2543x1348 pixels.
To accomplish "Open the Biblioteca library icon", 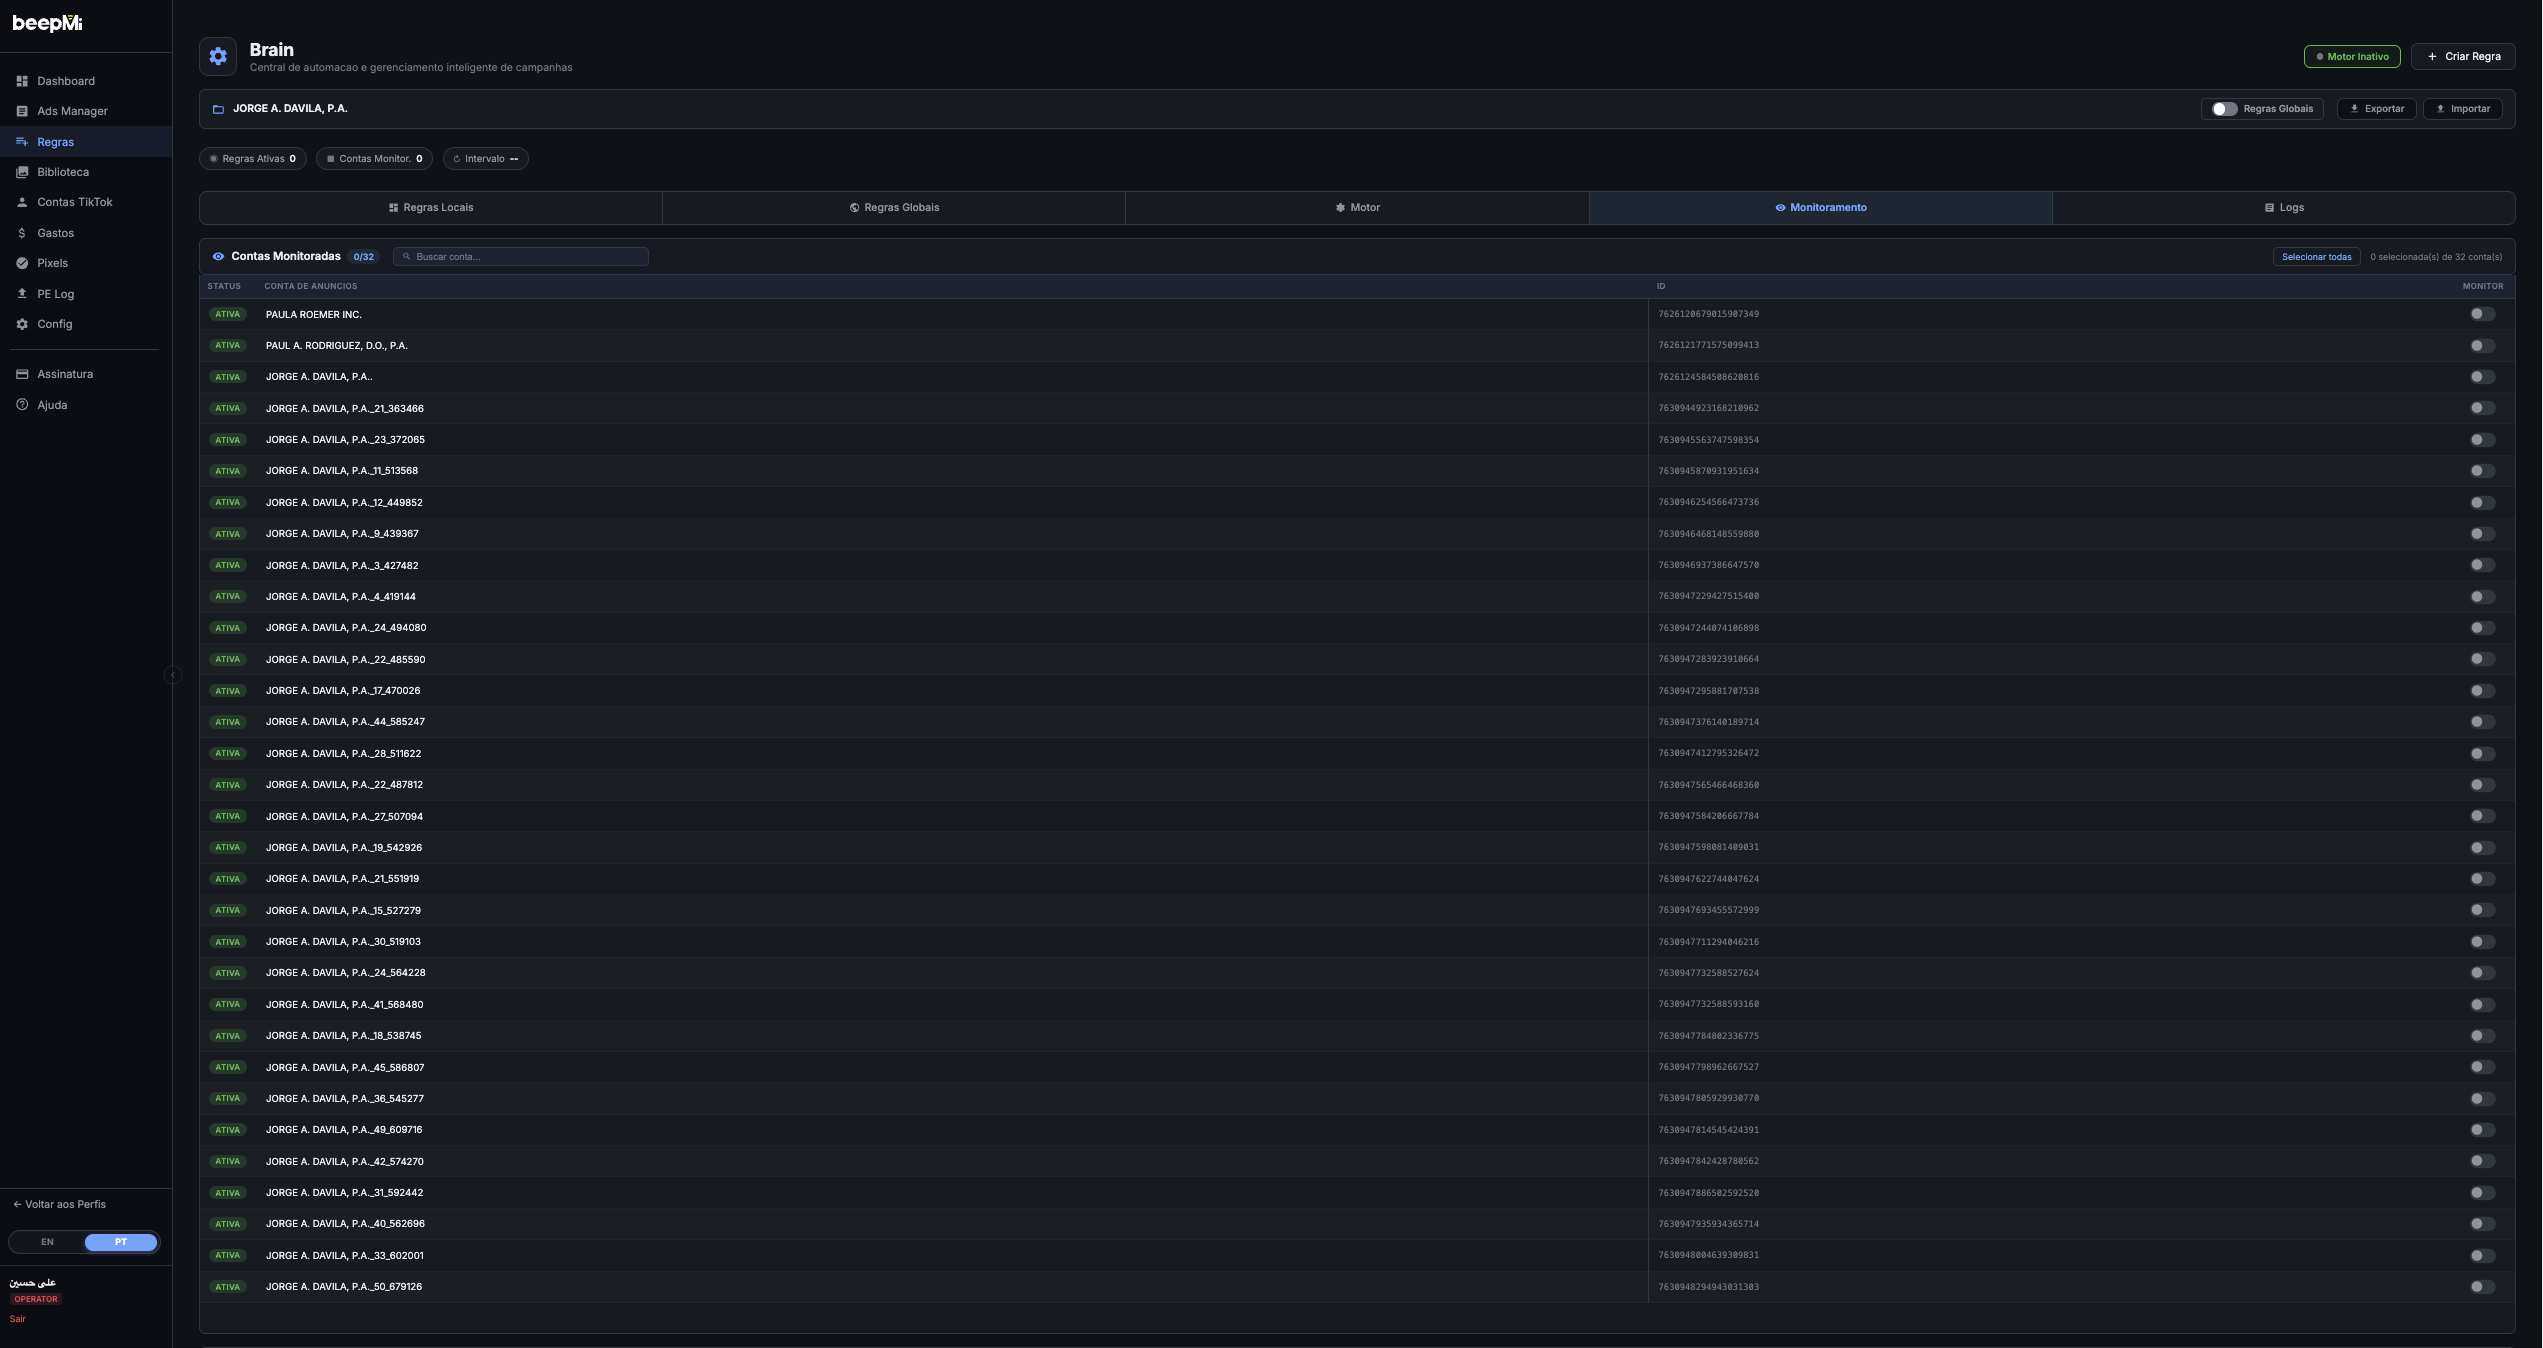I will 22,172.
